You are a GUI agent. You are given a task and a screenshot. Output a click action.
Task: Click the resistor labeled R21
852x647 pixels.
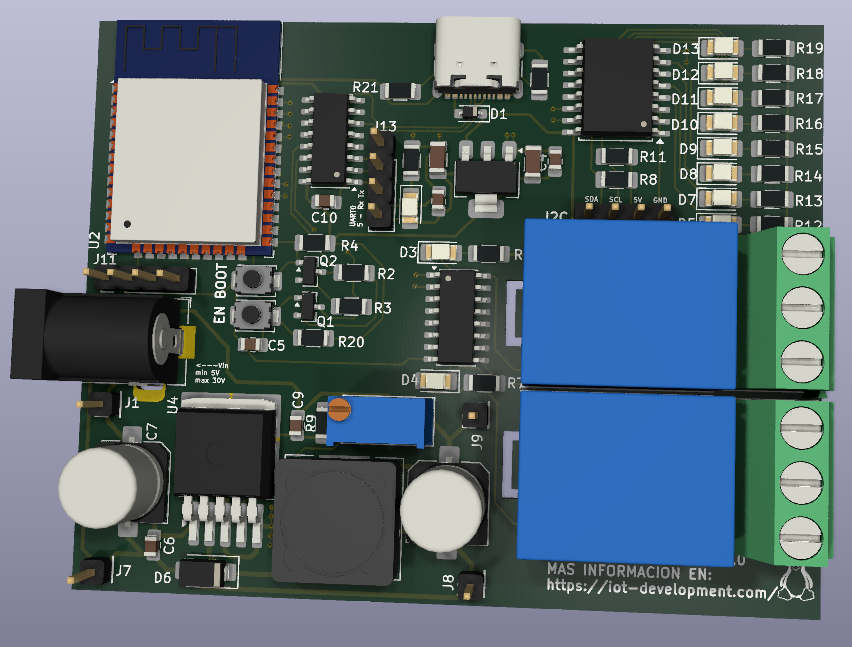coord(401,91)
